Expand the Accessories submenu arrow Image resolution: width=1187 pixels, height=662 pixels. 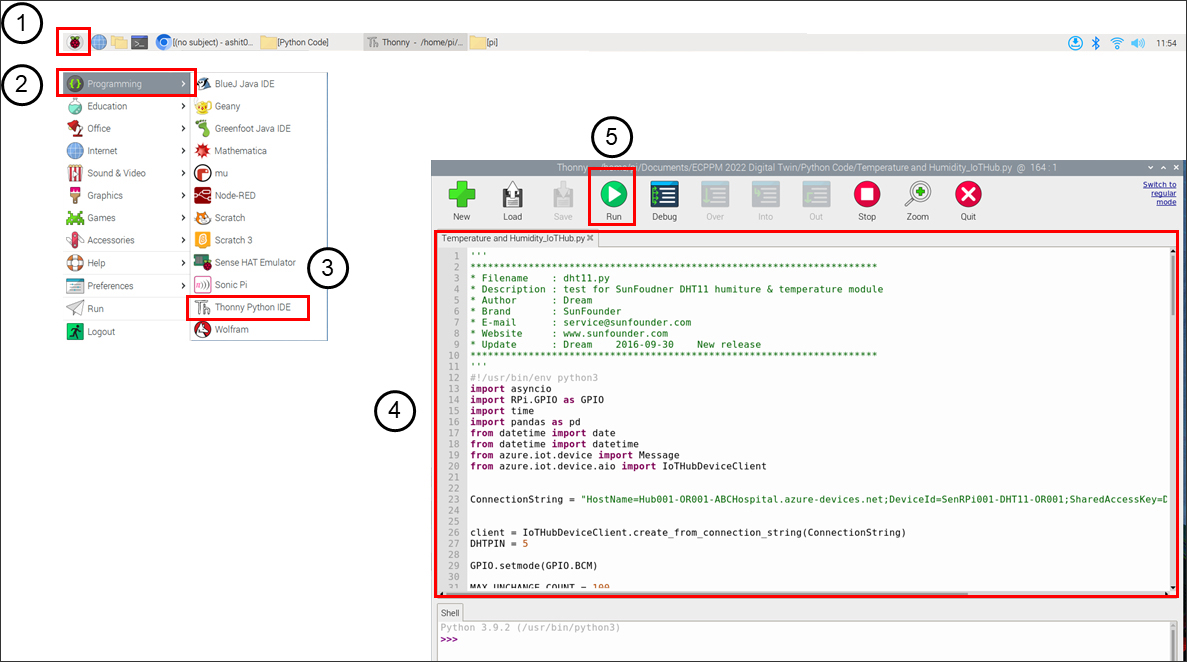183,240
